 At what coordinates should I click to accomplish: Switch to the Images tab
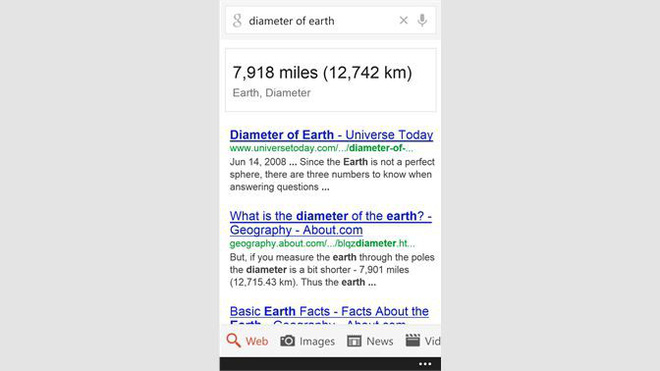[317, 341]
